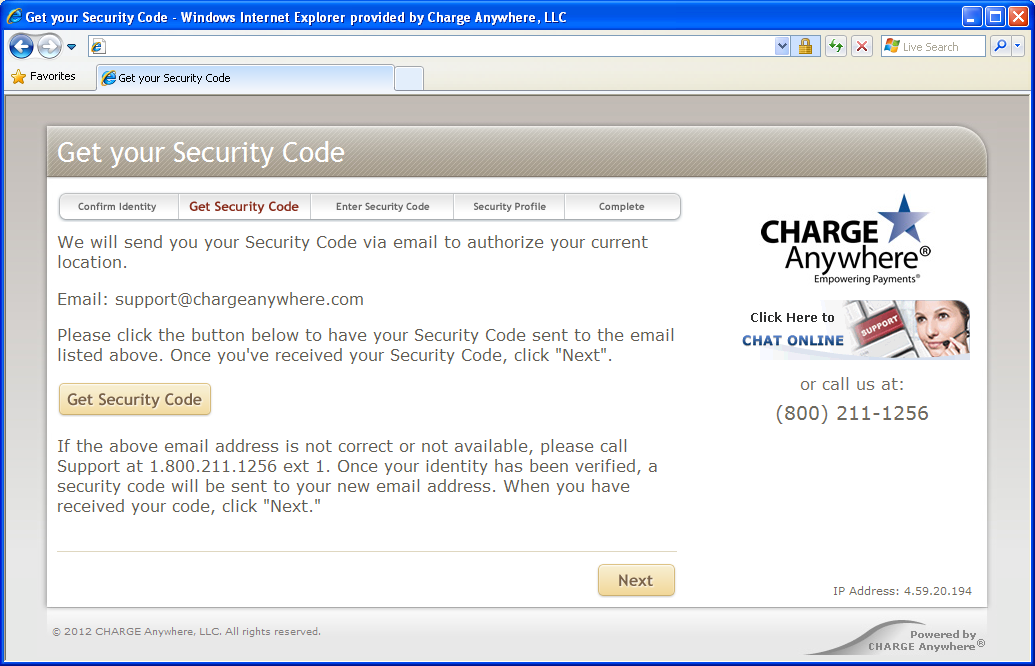1035x666 pixels.
Task: Go to the 'Confirm Identity' step
Action: tap(117, 207)
